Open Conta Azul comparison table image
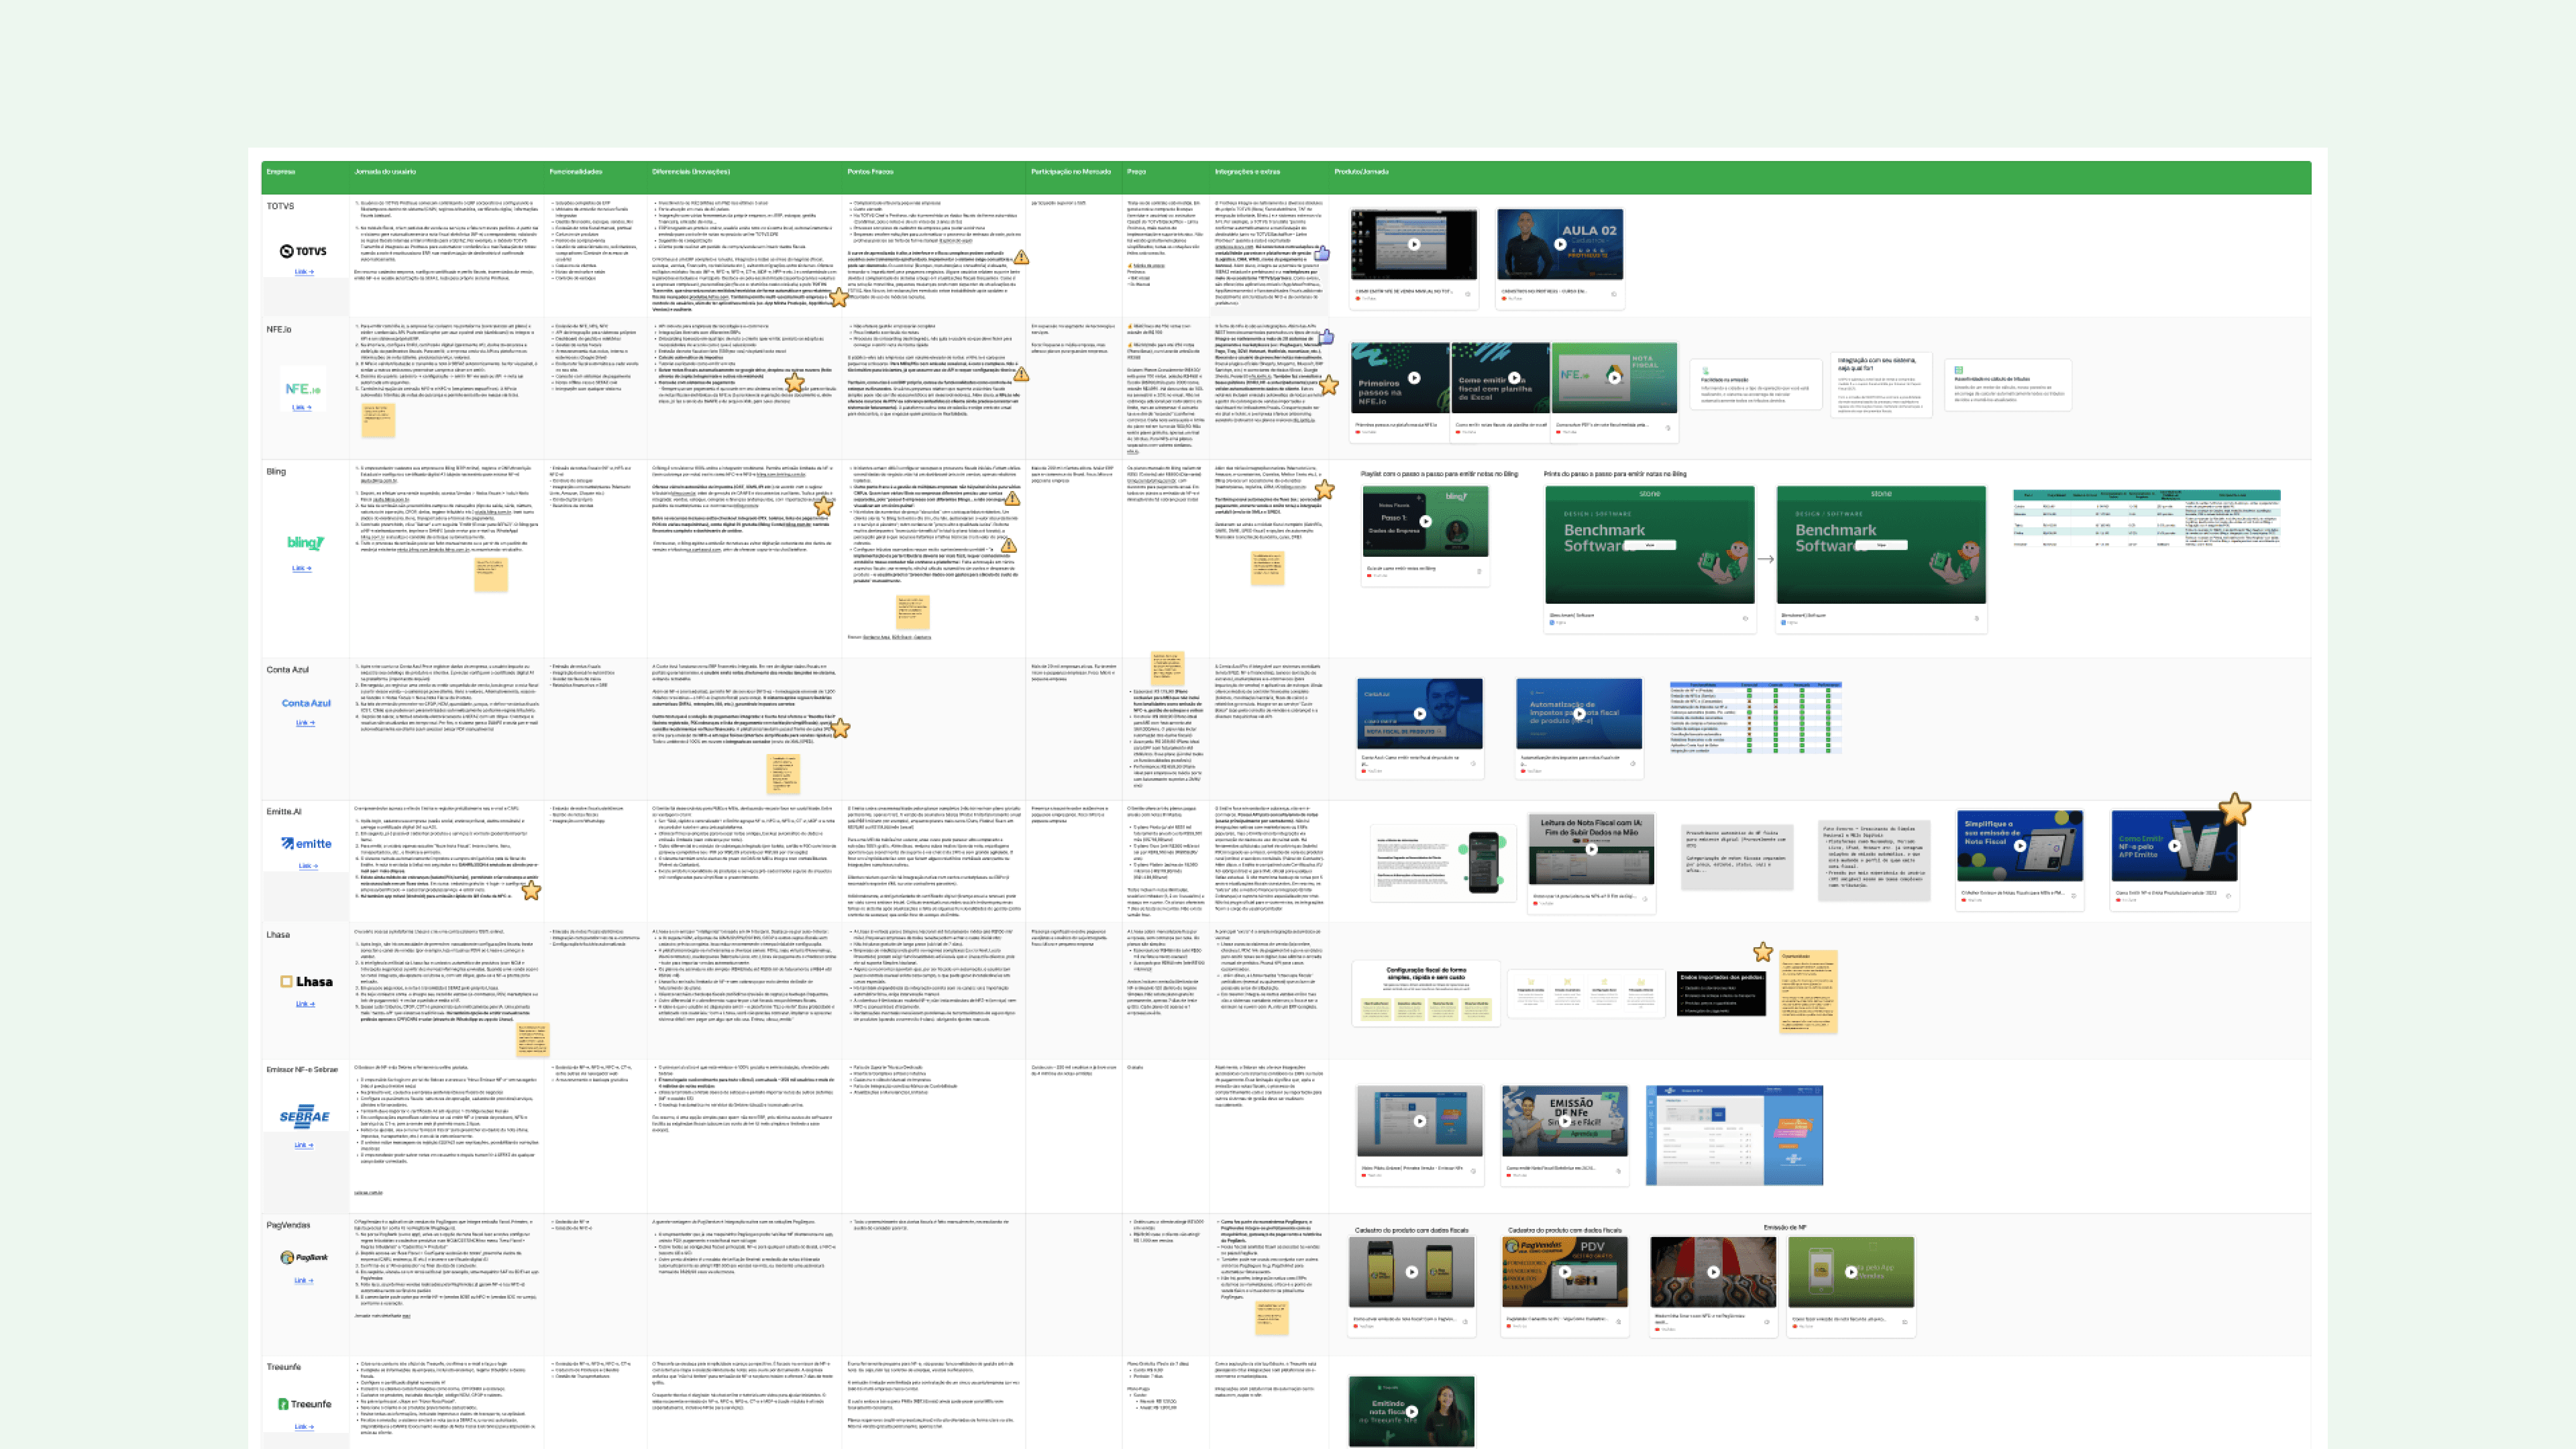 (1755, 717)
